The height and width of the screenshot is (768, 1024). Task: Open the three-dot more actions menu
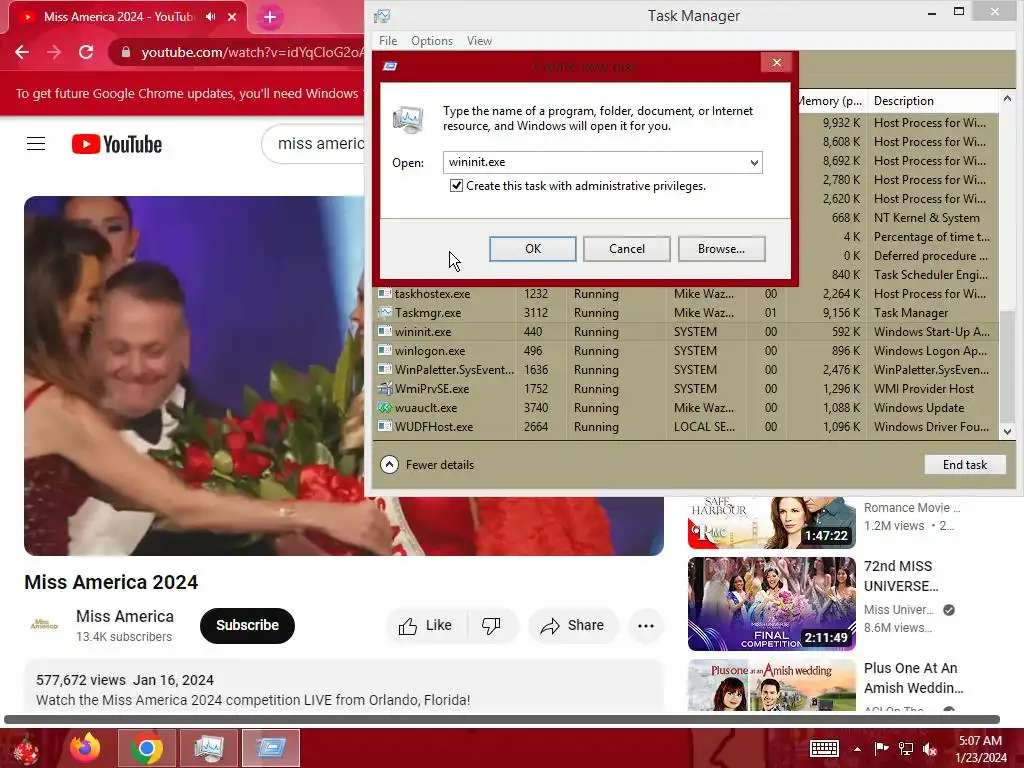tap(646, 626)
